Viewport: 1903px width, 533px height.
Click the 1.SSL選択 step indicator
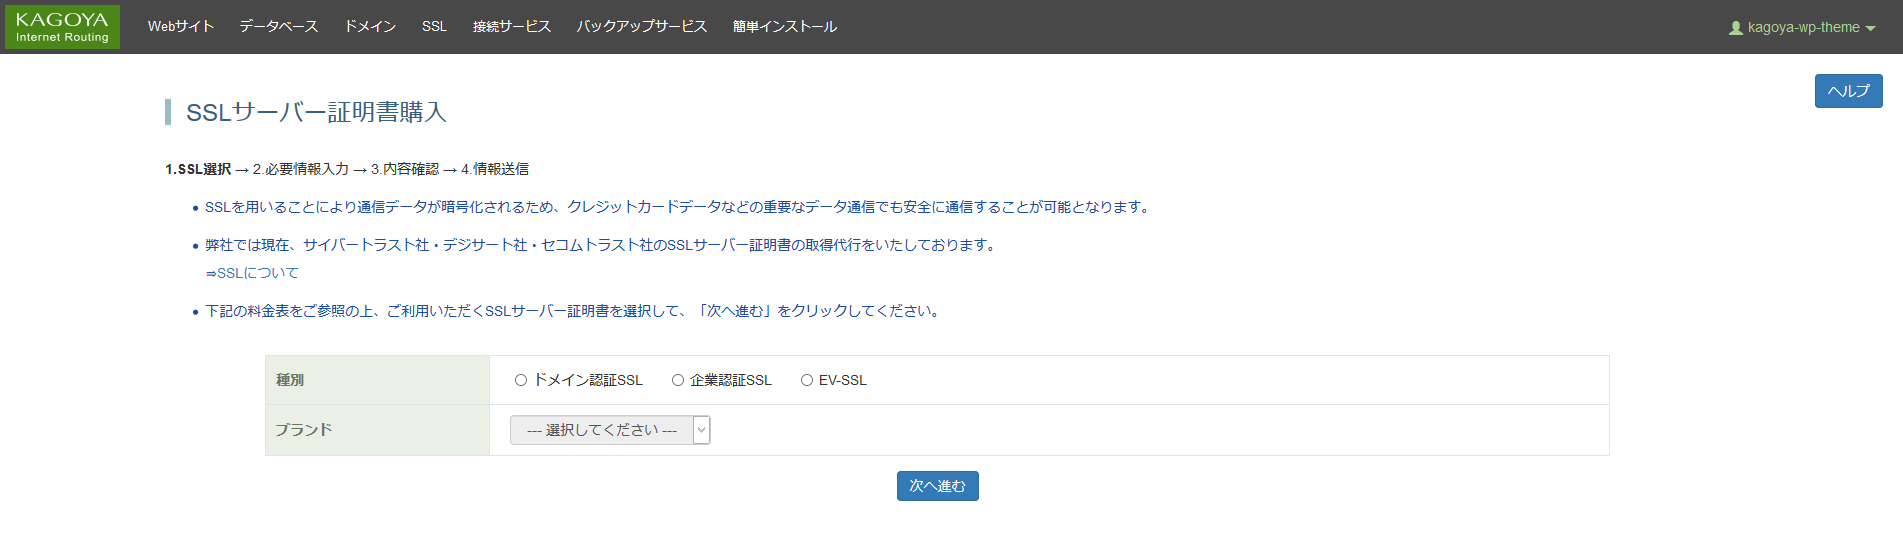[x=198, y=169]
